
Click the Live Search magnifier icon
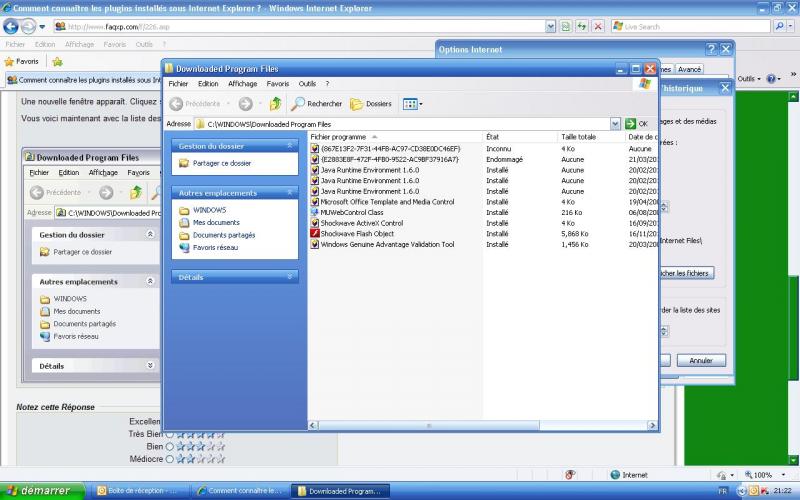pyautogui.click(x=779, y=26)
